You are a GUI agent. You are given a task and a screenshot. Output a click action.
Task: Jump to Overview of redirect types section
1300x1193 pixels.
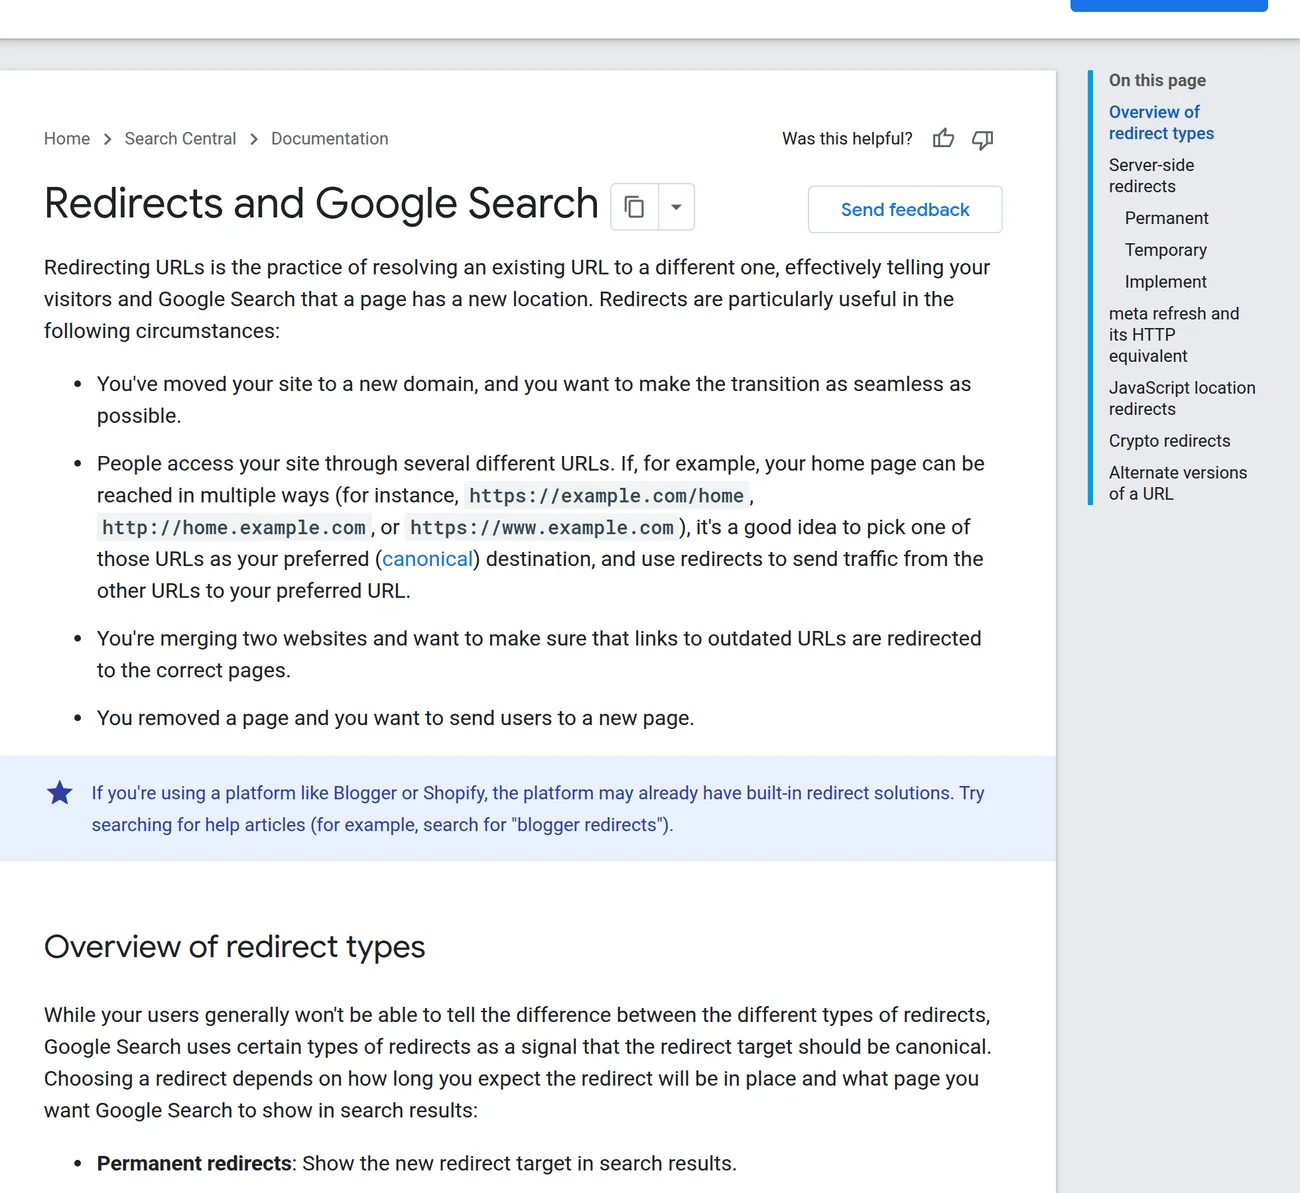click(x=1161, y=123)
